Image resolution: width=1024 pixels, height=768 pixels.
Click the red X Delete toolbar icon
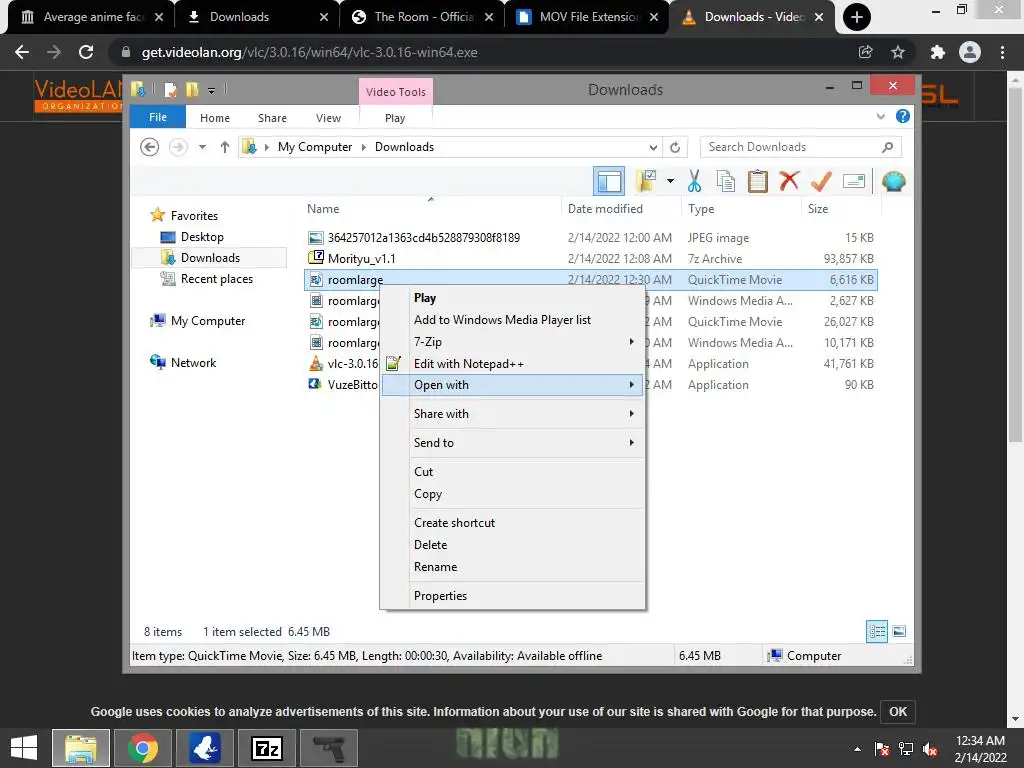pos(789,180)
